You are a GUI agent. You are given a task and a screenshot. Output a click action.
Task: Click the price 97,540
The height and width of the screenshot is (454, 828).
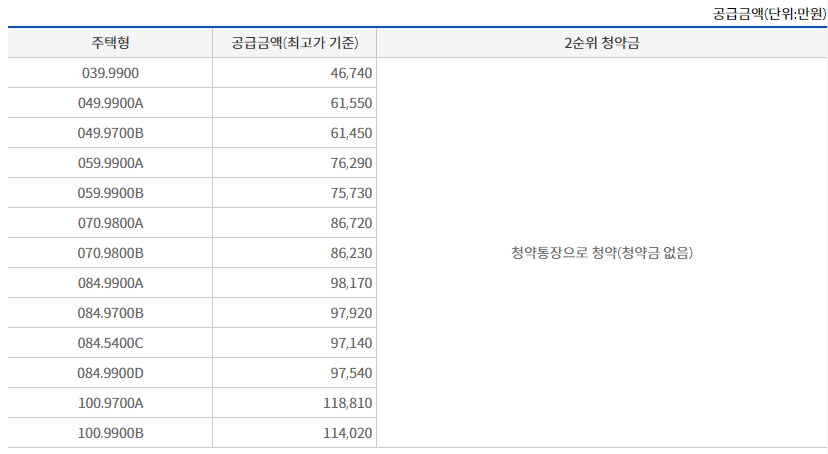pos(351,374)
